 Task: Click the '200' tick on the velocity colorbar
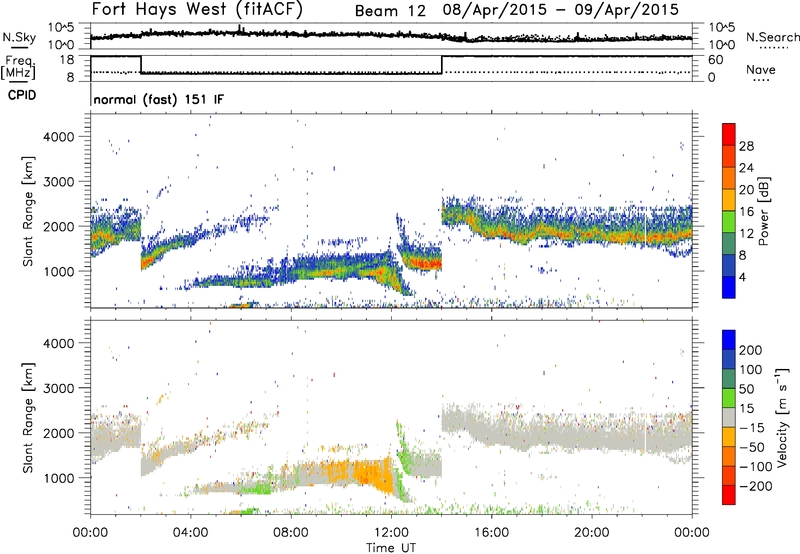click(x=751, y=350)
